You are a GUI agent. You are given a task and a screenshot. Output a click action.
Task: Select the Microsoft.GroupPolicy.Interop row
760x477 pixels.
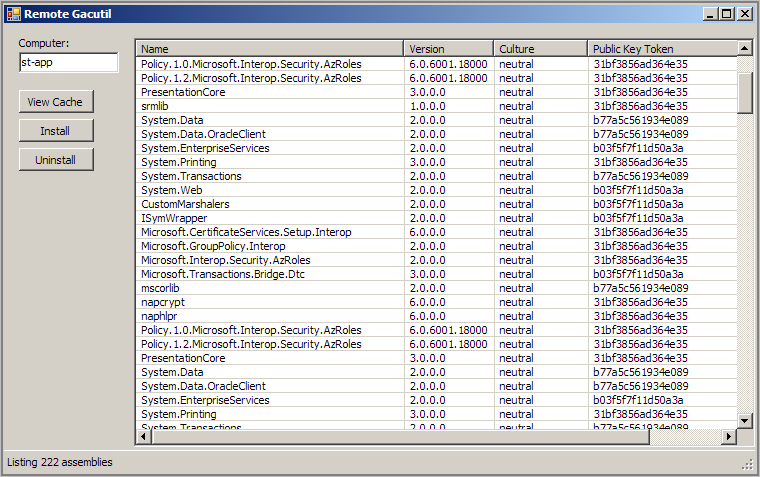point(436,246)
